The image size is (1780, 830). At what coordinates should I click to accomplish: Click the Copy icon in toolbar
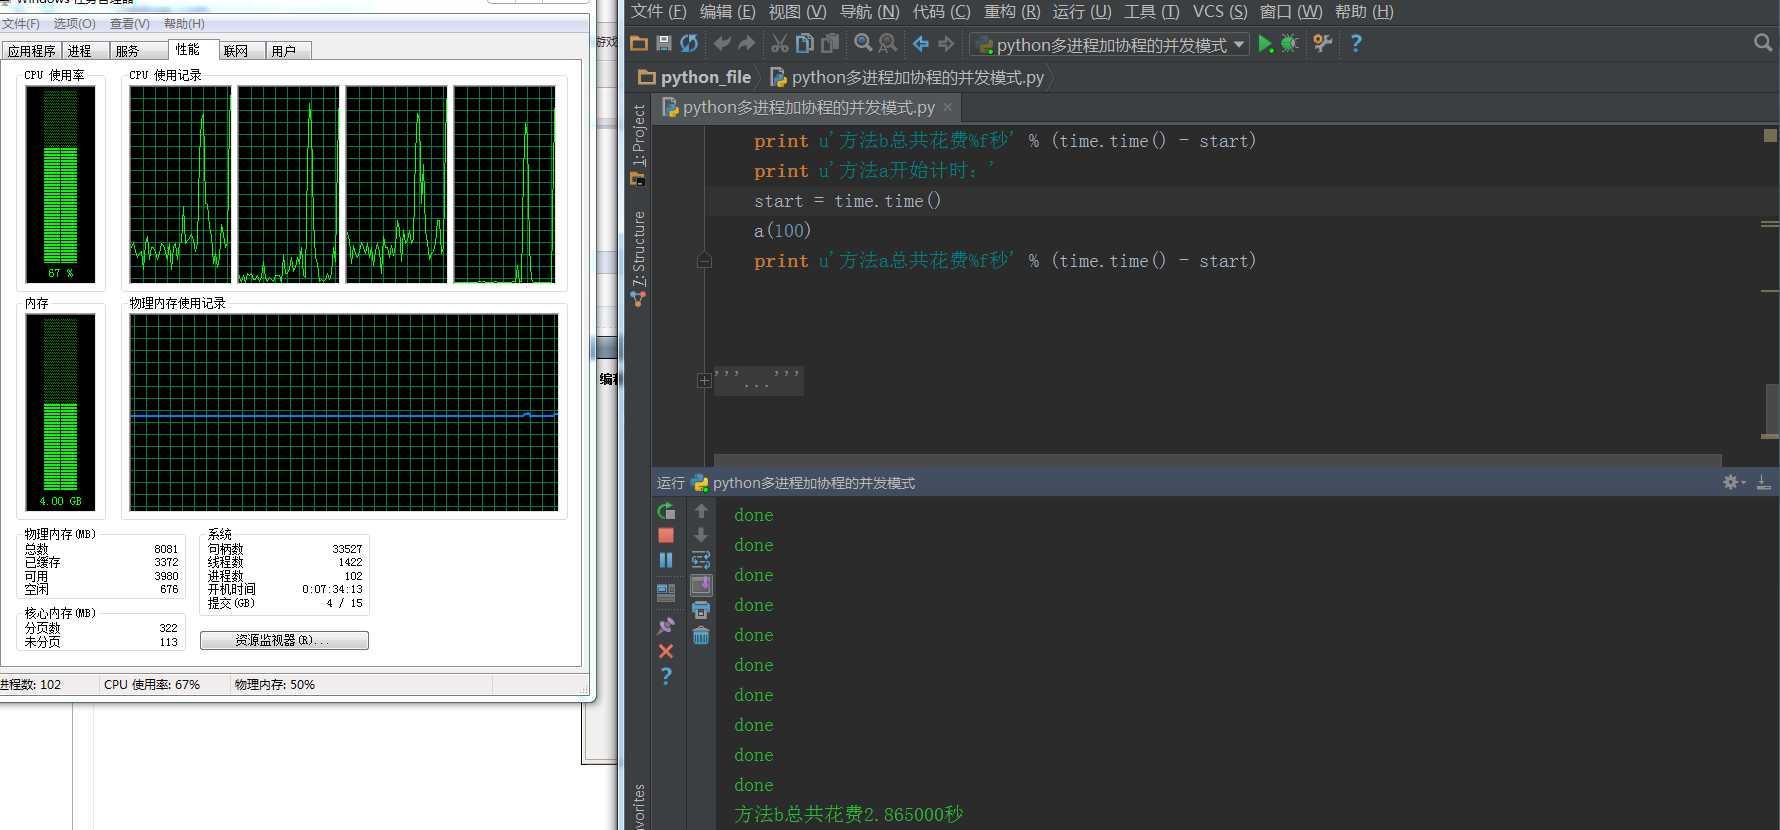[805, 43]
